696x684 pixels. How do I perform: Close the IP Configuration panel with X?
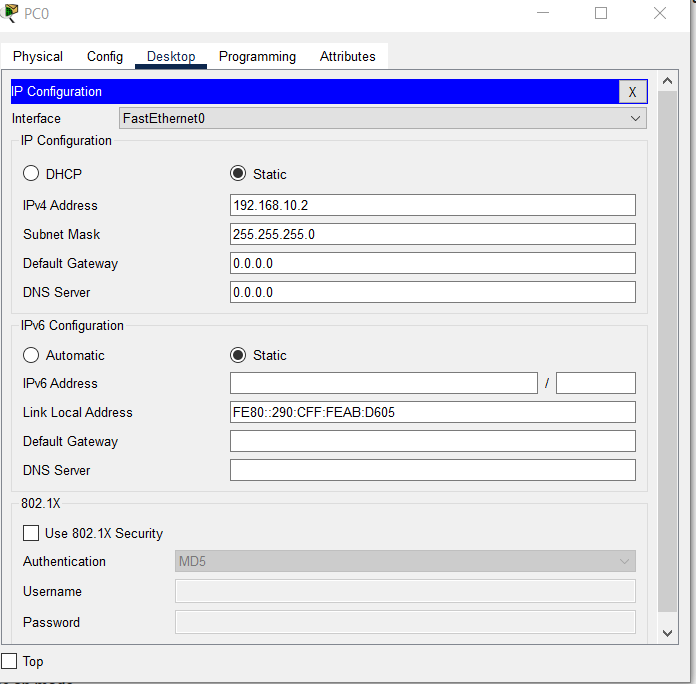(632, 92)
